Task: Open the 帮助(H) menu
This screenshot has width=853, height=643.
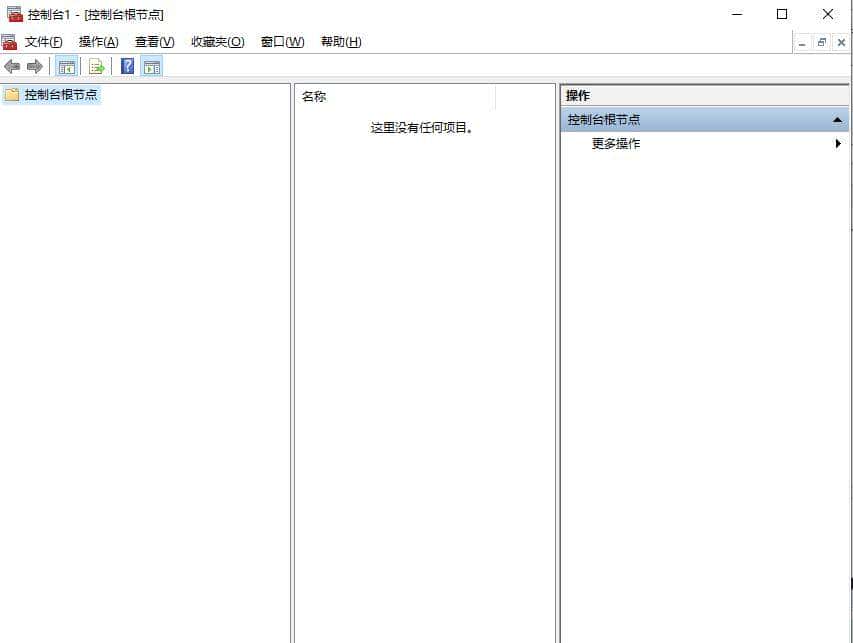Action: click(x=340, y=41)
